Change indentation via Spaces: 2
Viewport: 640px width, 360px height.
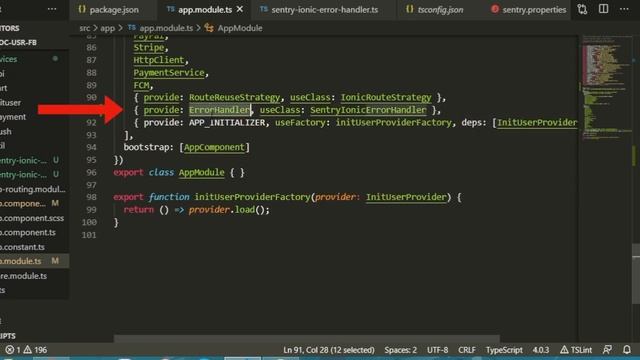pos(400,350)
